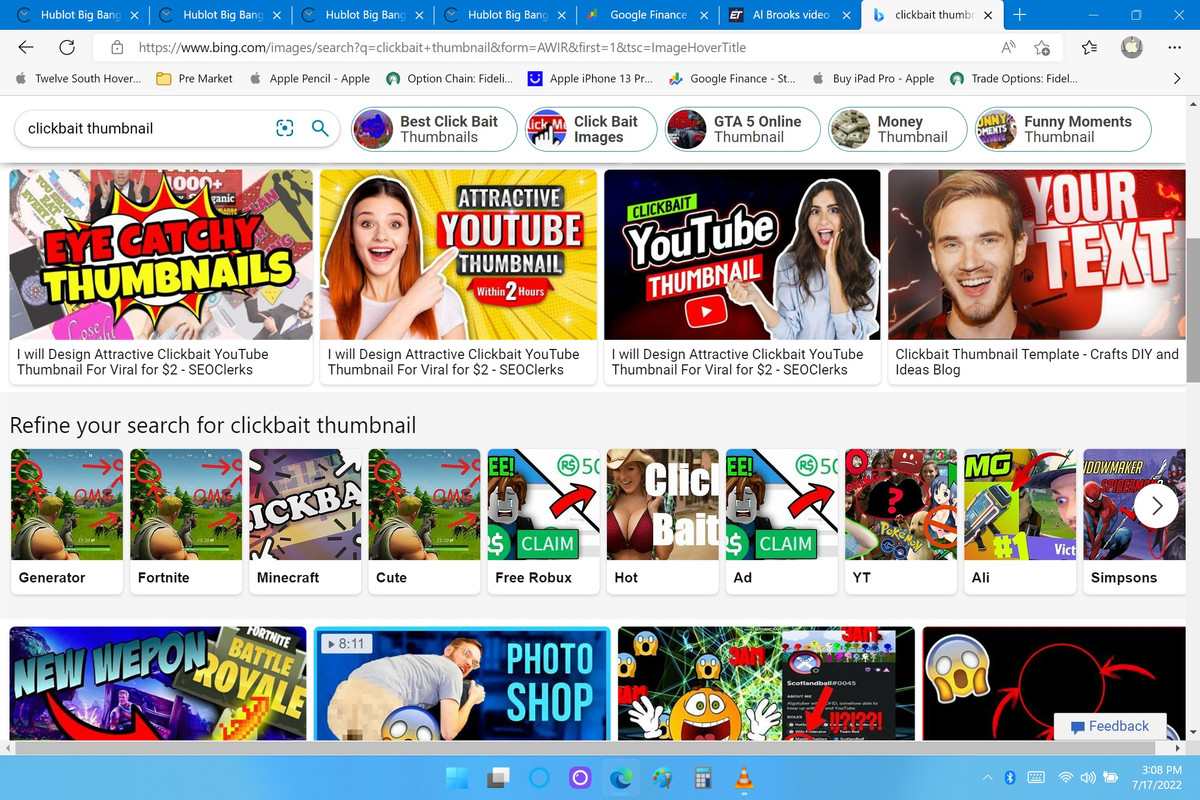
Task: Close the active clickbait thumbnail tab
Action: tap(990, 15)
